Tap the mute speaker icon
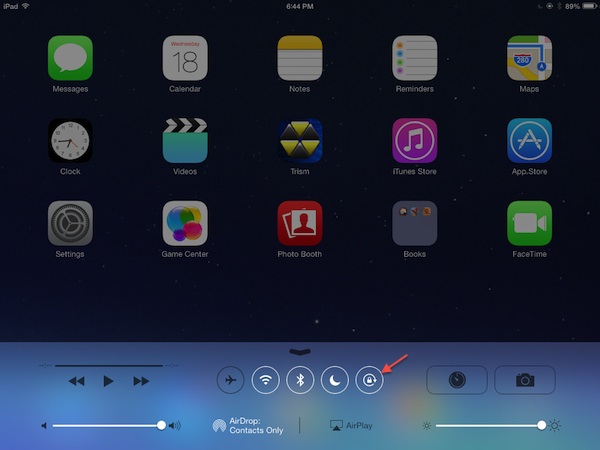Screen dimensions: 600x450 pos(44,426)
